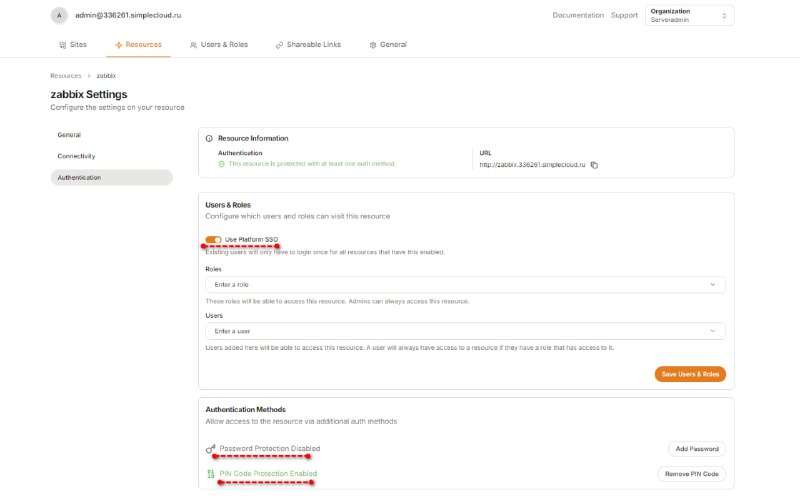
Task: Expand the Users dropdown chevron
Action: click(x=713, y=331)
